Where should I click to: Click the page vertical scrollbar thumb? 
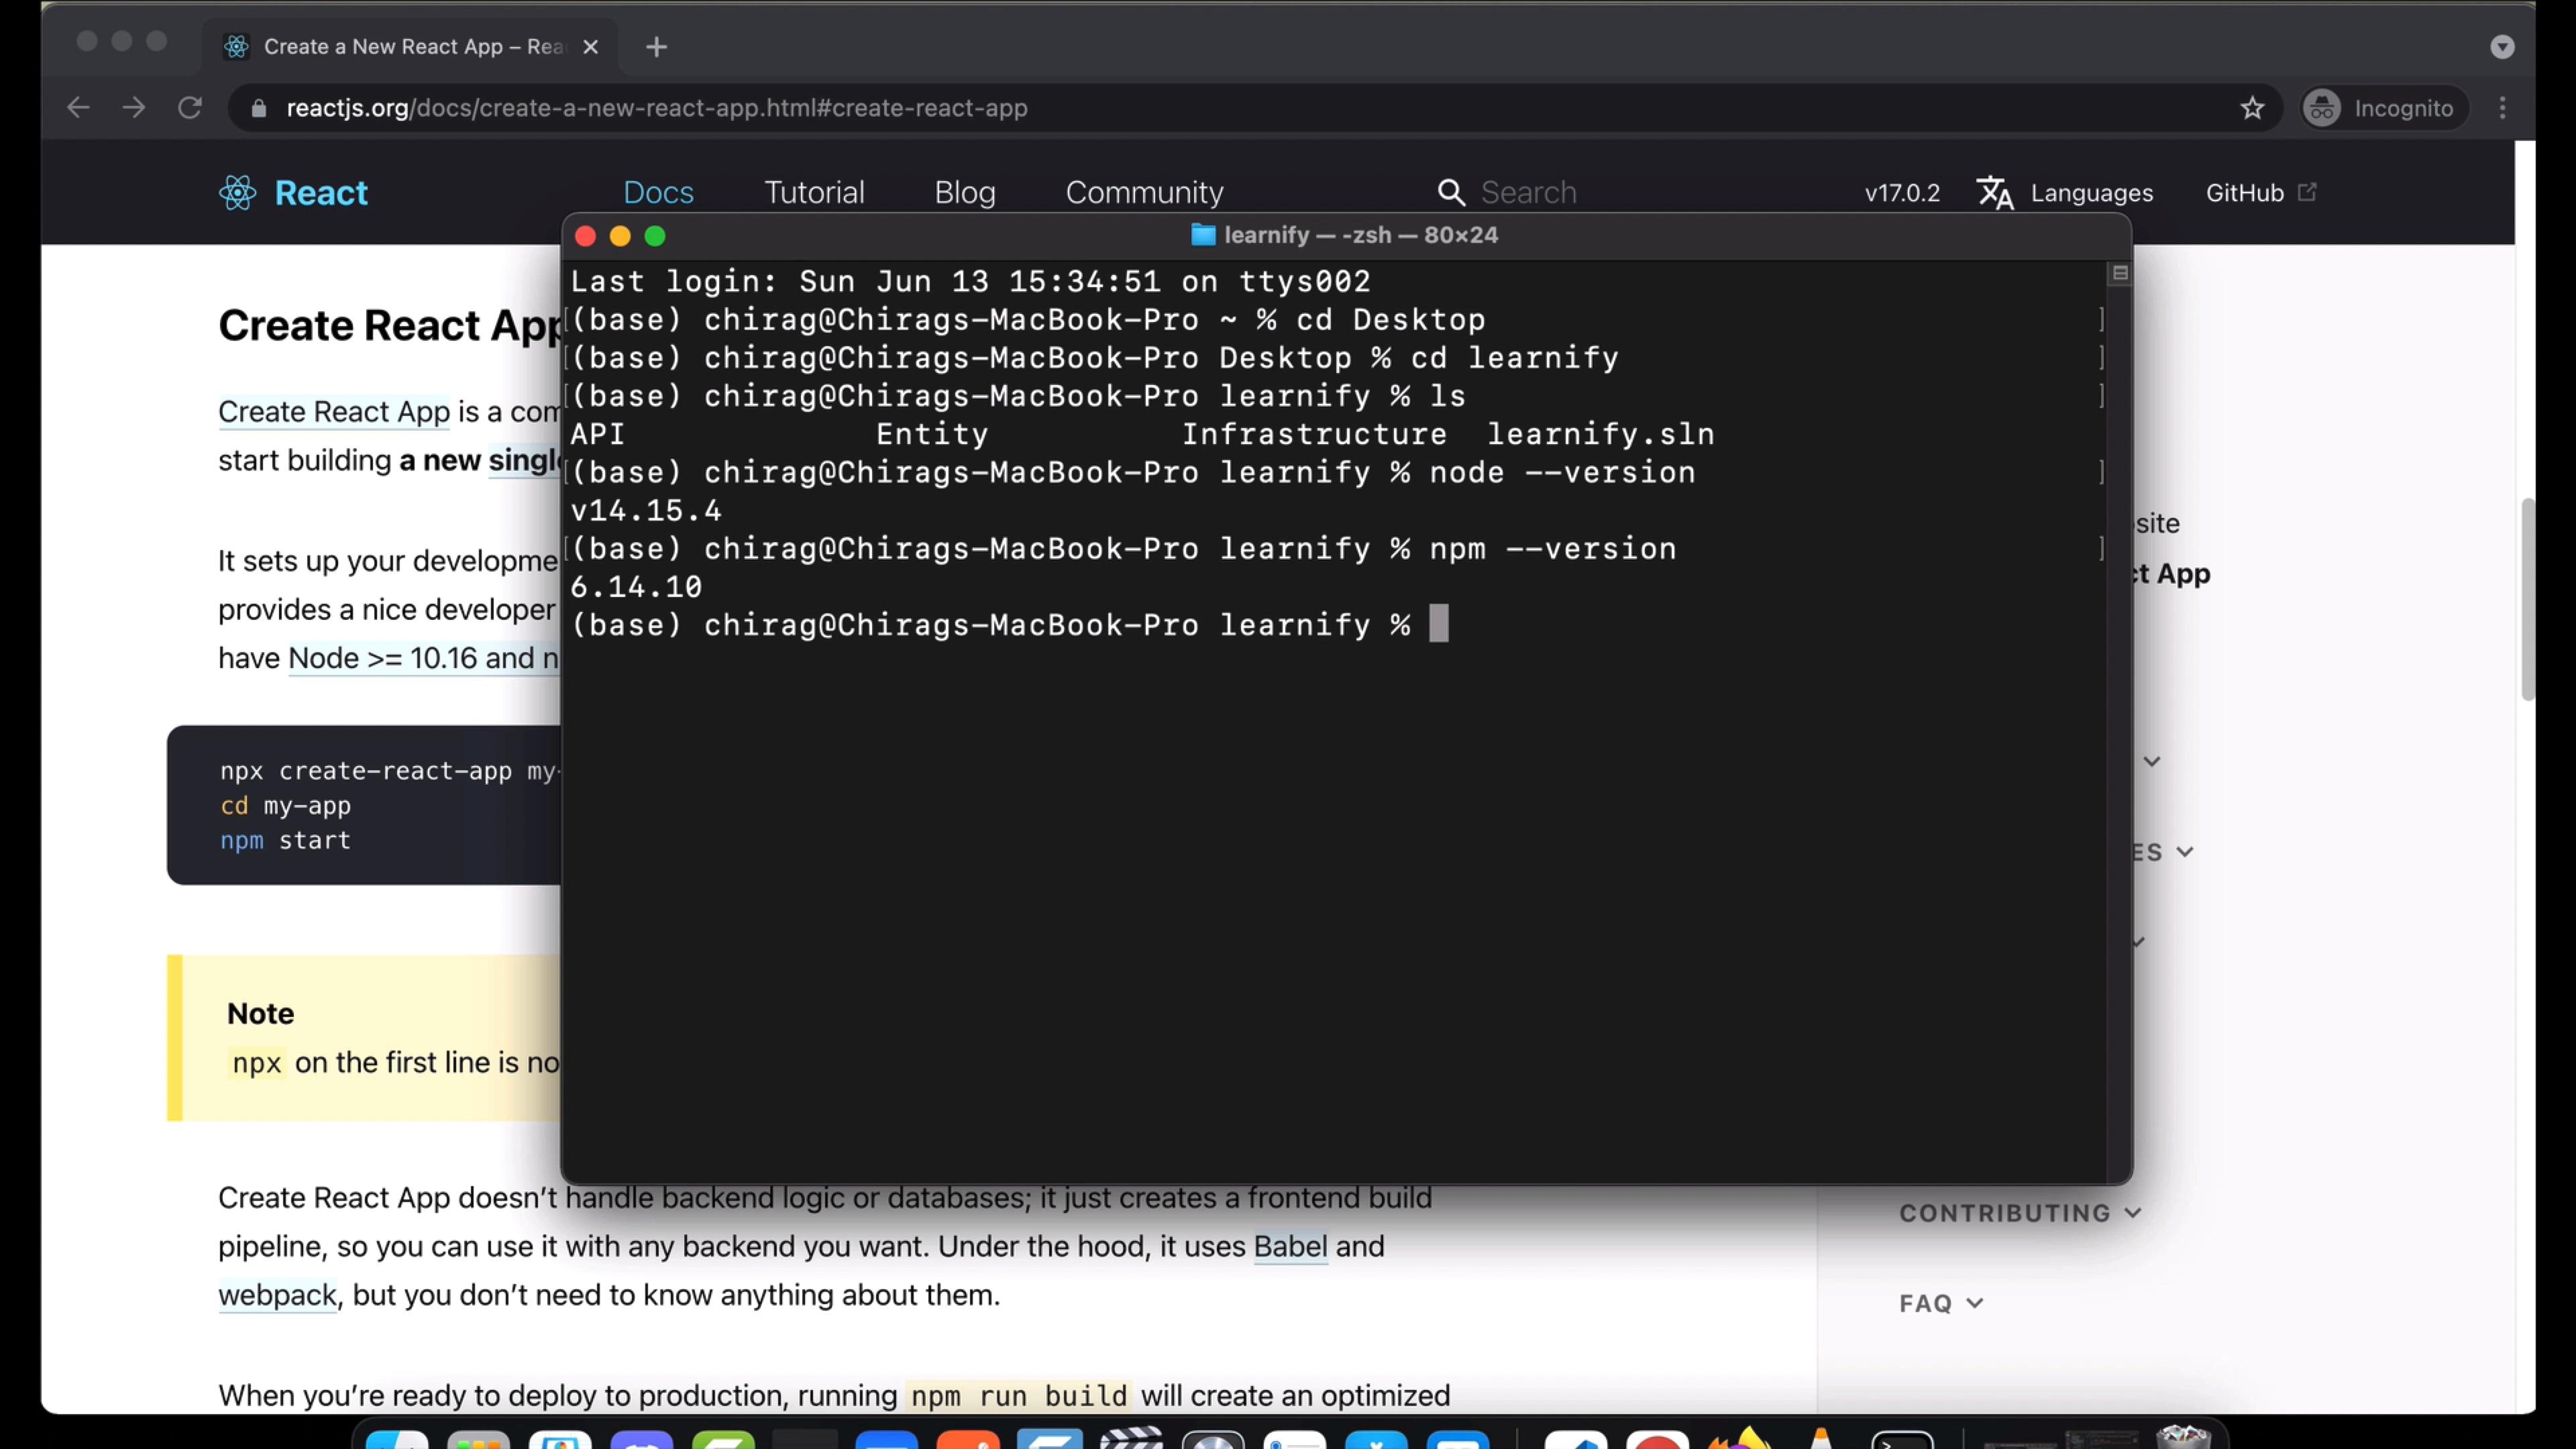(x=2527, y=600)
